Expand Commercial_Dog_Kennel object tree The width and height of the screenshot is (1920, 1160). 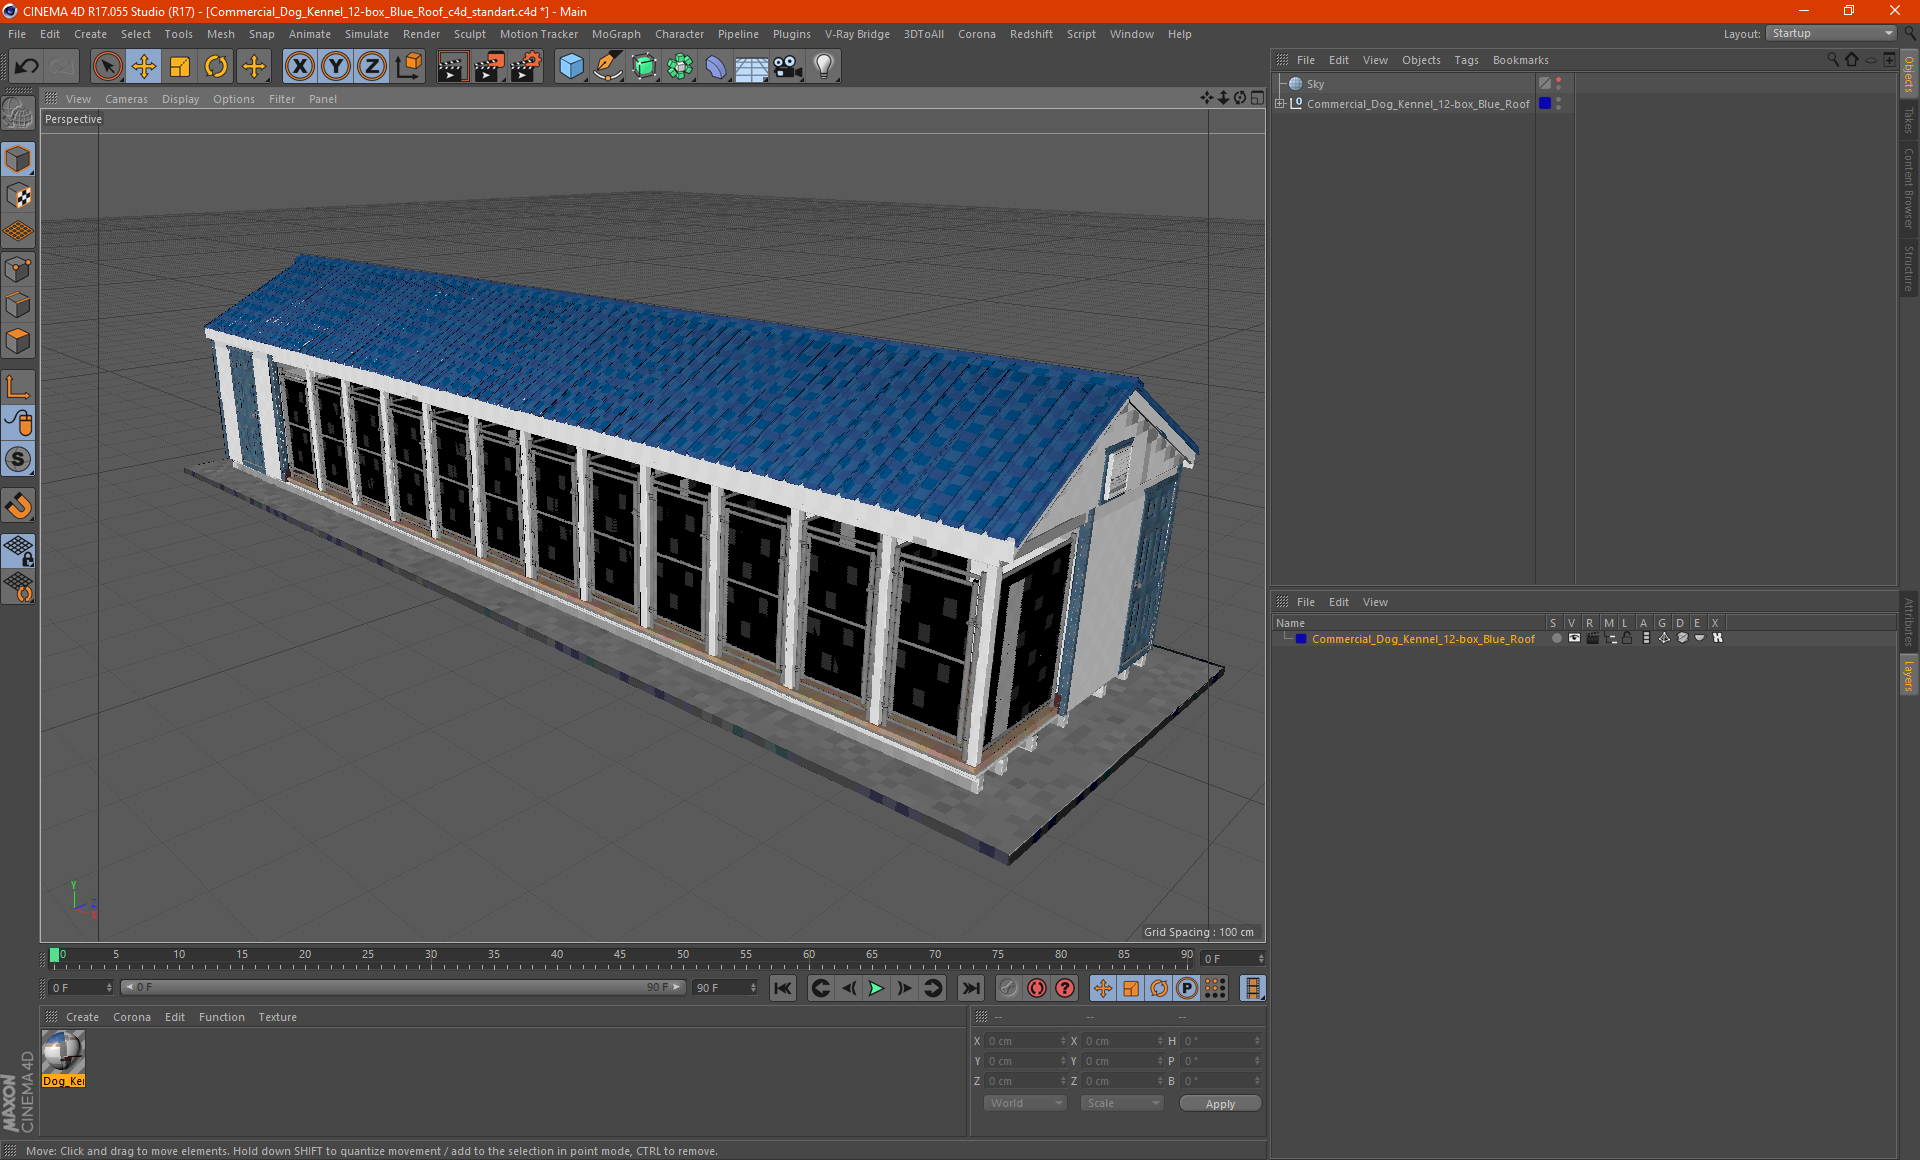coord(1280,104)
